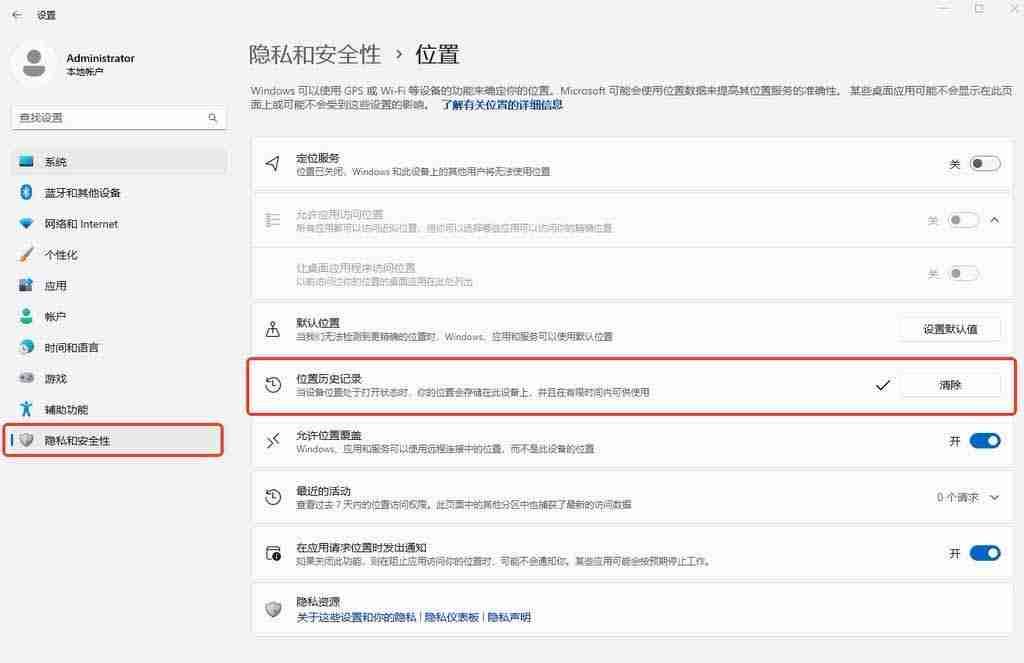The width and height of the screenshot is (1024, 663).
Task: Select the 个性化 paintbrush icon
Action: point(27,254)
